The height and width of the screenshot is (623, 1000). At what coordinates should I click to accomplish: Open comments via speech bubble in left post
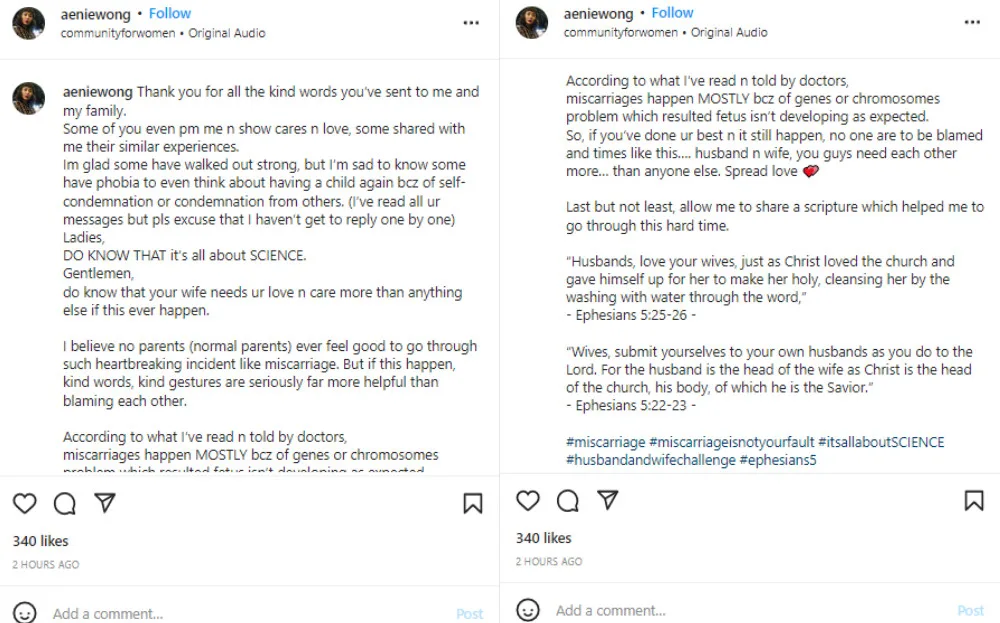click(65, 504)
